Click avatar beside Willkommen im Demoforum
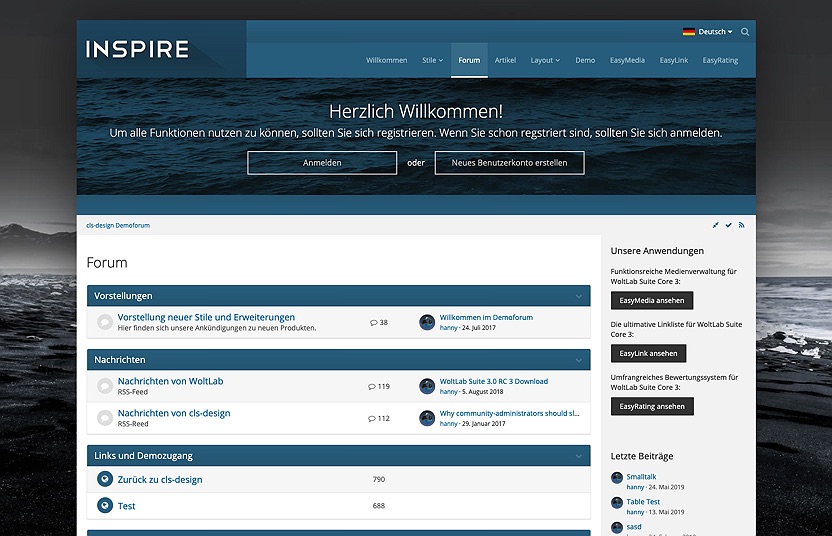 [x=427, y=322]
